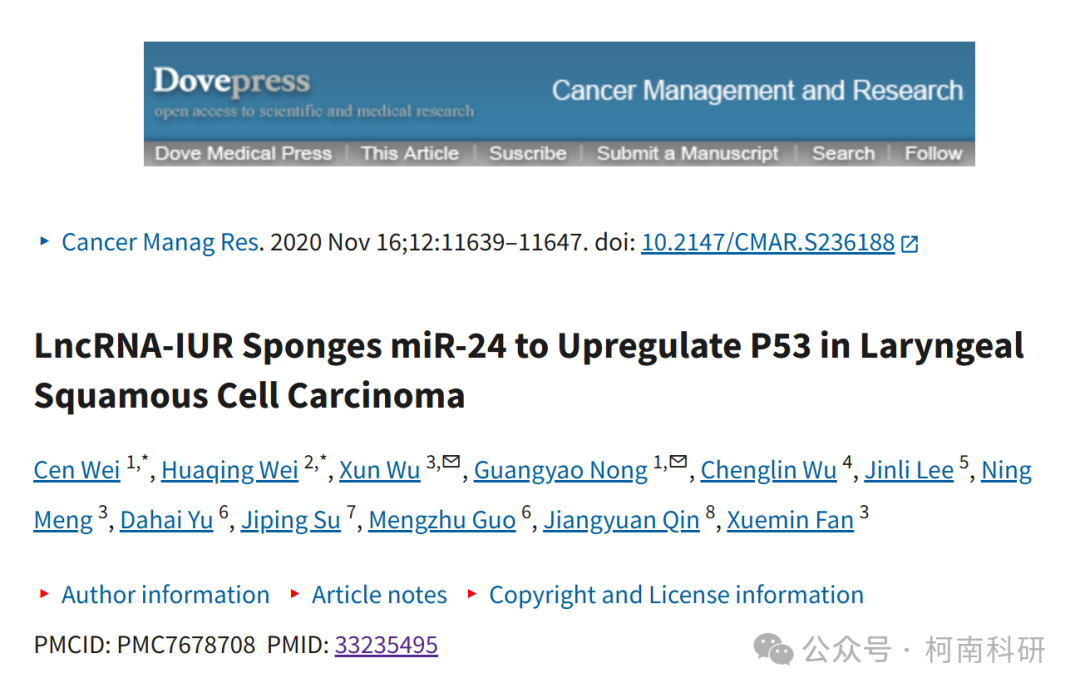Expand Copyright and License information

[676, 594]
